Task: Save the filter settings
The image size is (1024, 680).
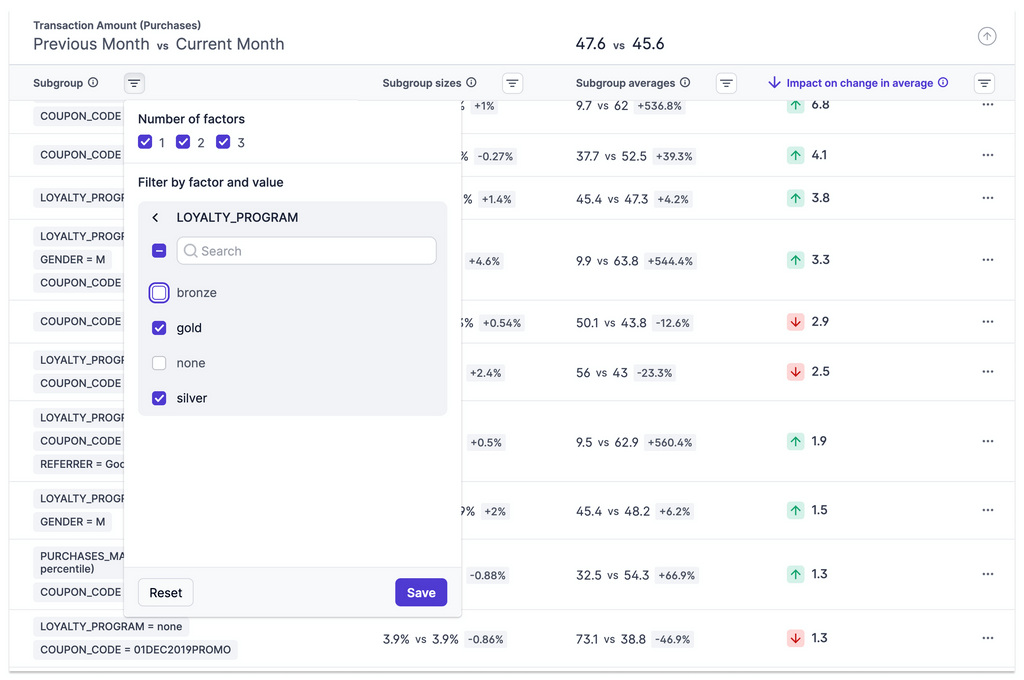Action: pos(421,593)
